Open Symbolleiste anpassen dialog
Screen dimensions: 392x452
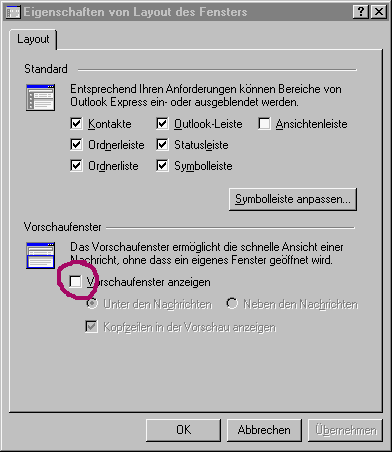pos(293,199)
